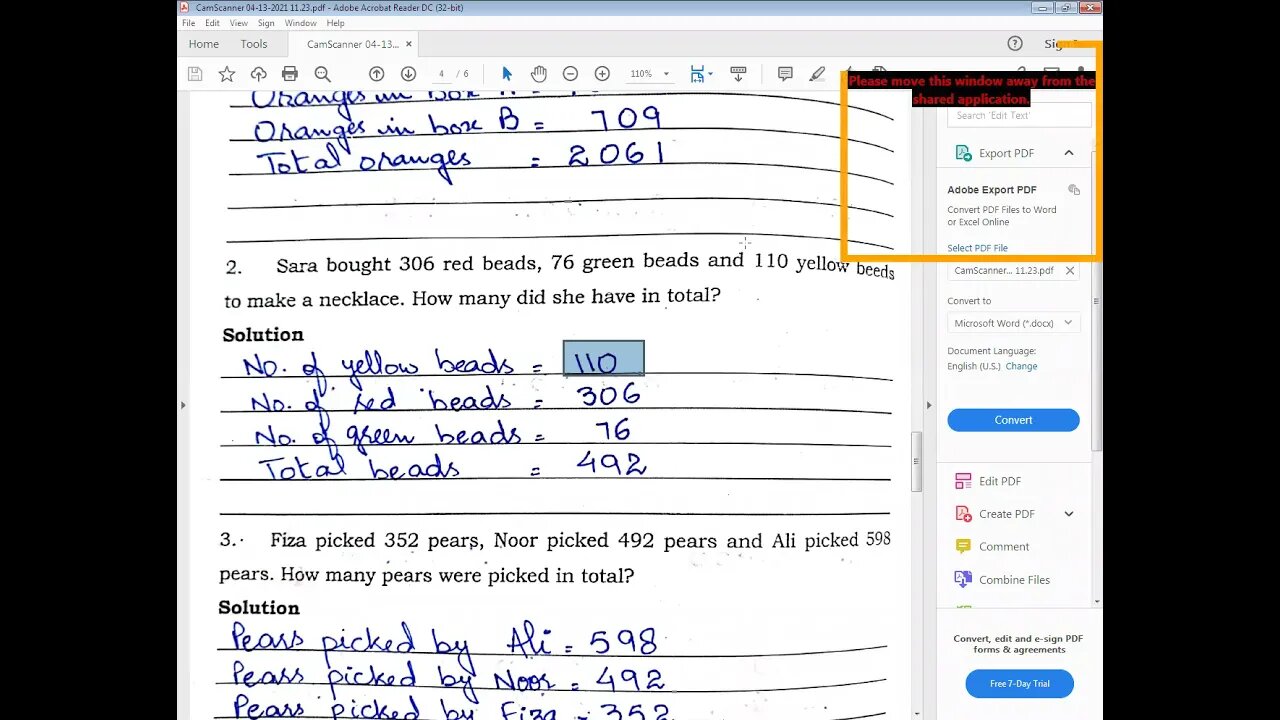Activate the hand pan tool

point(538,74)
